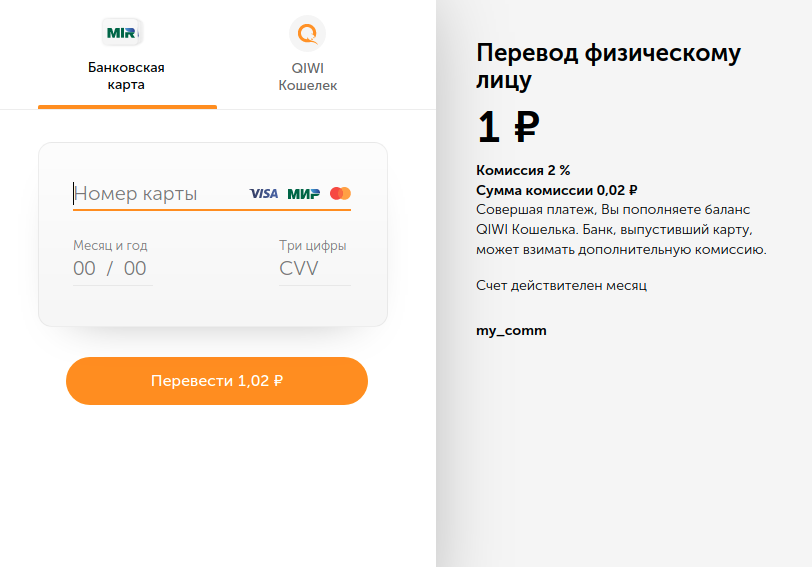Screen dimensions: 812x567
Task: Click the Месяц и год label
Action: coord(110,245)
